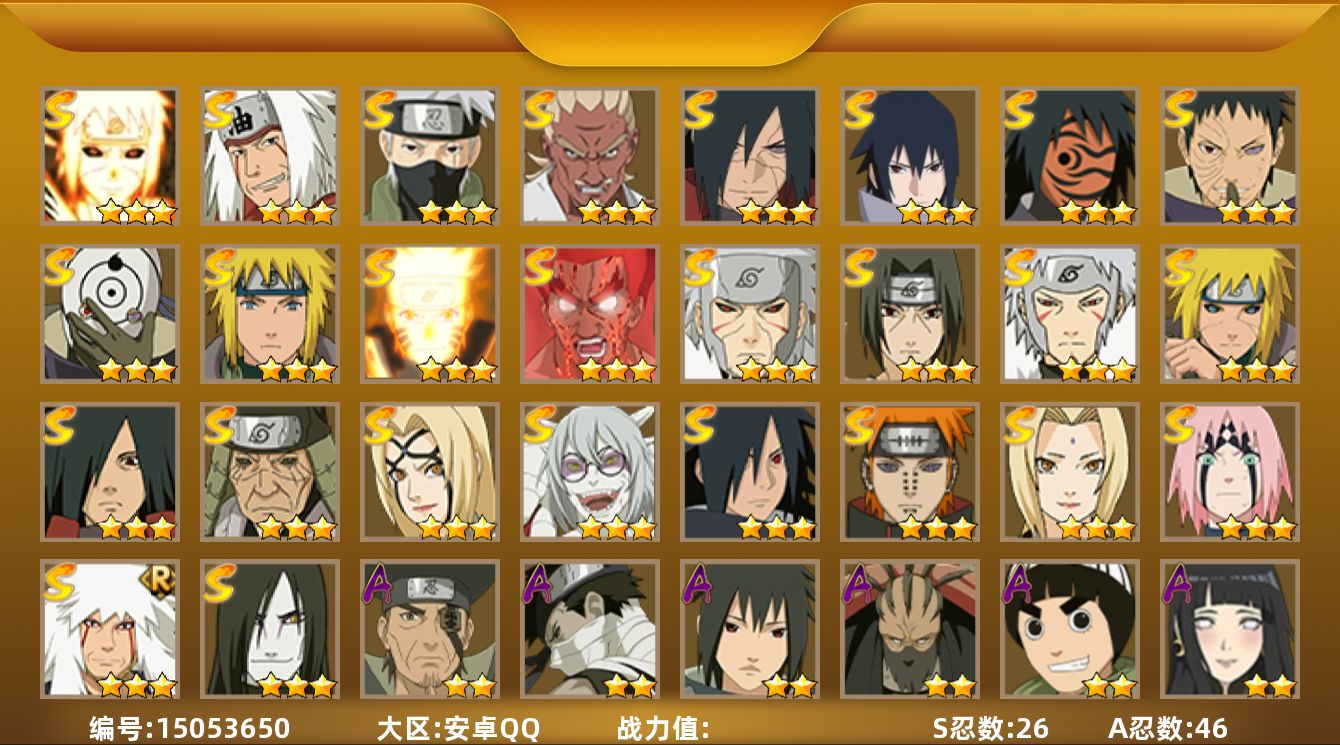Select the dark-skinned blond Raikage portrait
The height and width of the screenshot is (745, 1340).
pyautogui.click(x=589, y=156)
